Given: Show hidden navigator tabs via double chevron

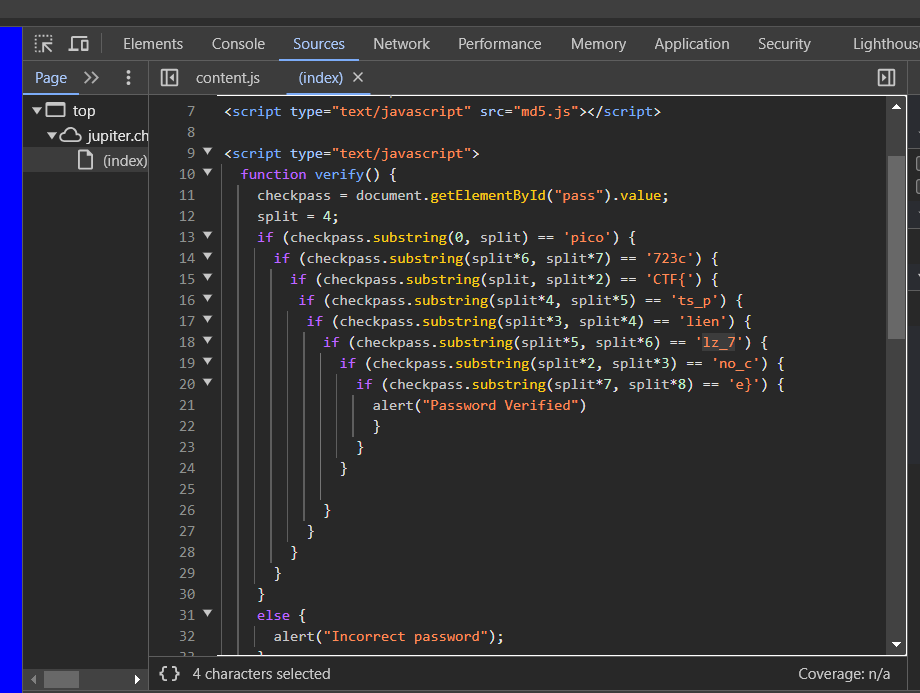Looking at the screenshot, I should 92,77.
